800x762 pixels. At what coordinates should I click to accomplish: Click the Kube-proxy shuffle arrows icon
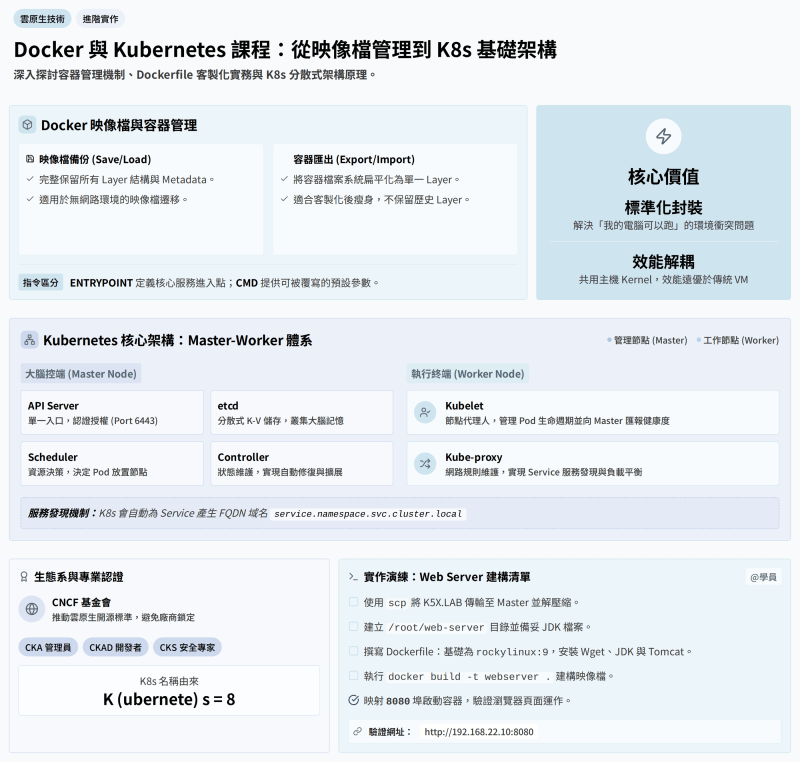(425, 464)
